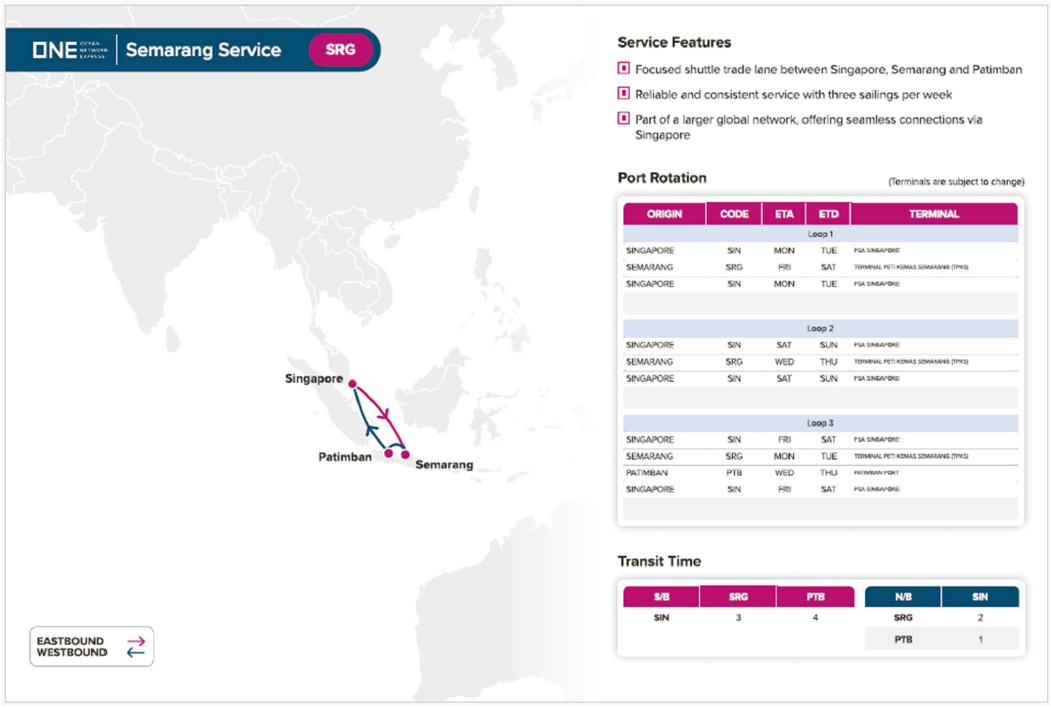Select the ORIGIN column header
Screen dimensions: 1051x708
(664, 214)
